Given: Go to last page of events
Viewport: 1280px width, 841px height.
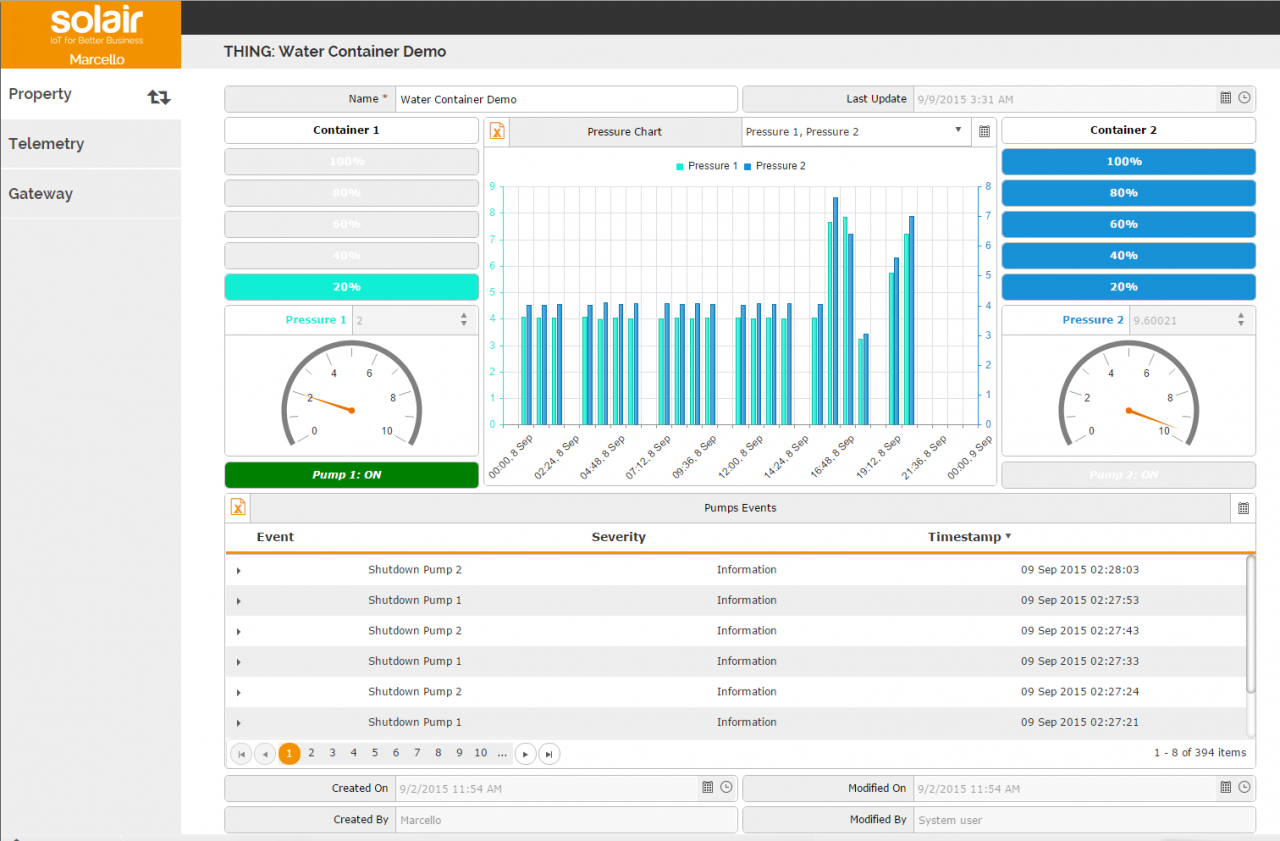Looking at the screenshot, I should 549,754.
